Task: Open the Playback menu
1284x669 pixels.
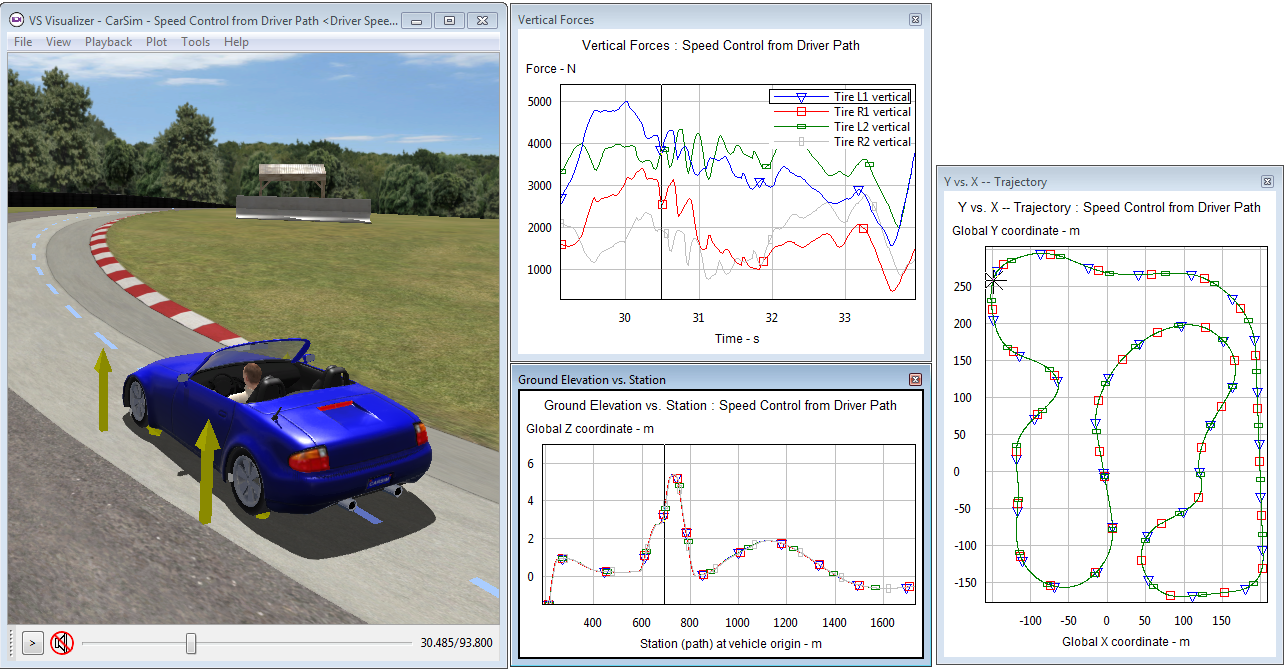Action: point(108,42)
